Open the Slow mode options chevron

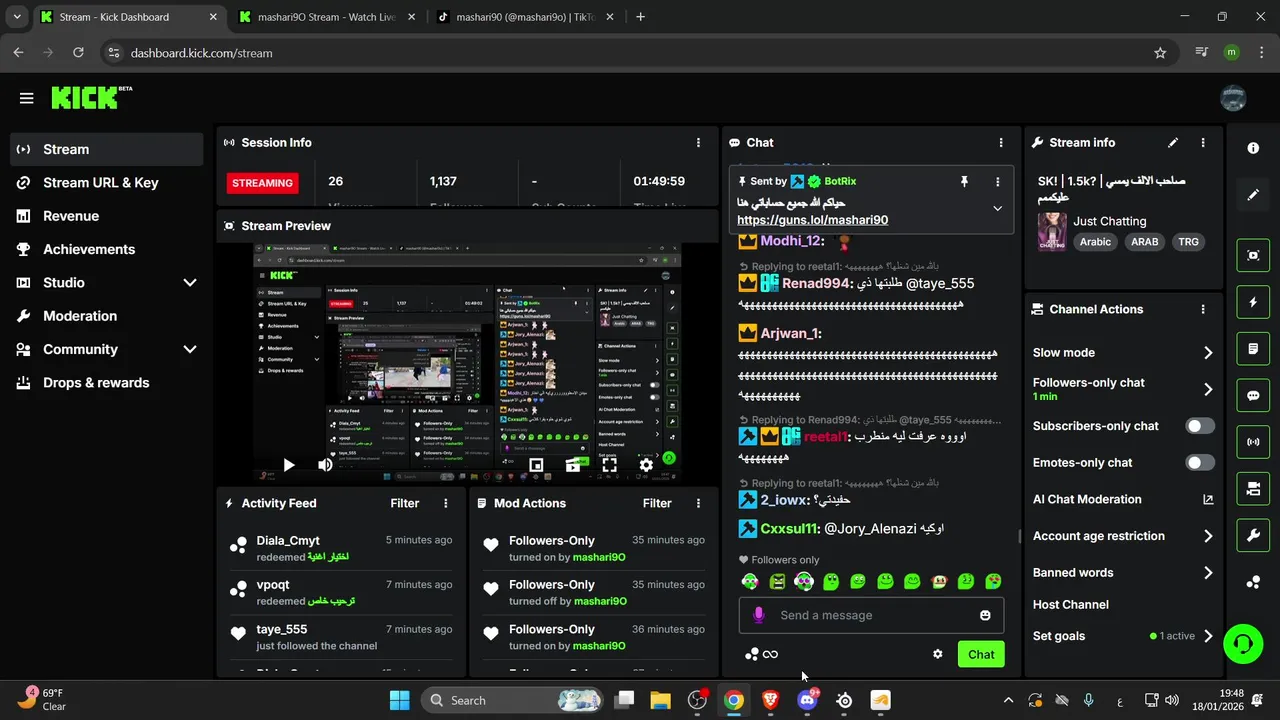tap(1208, 353)
